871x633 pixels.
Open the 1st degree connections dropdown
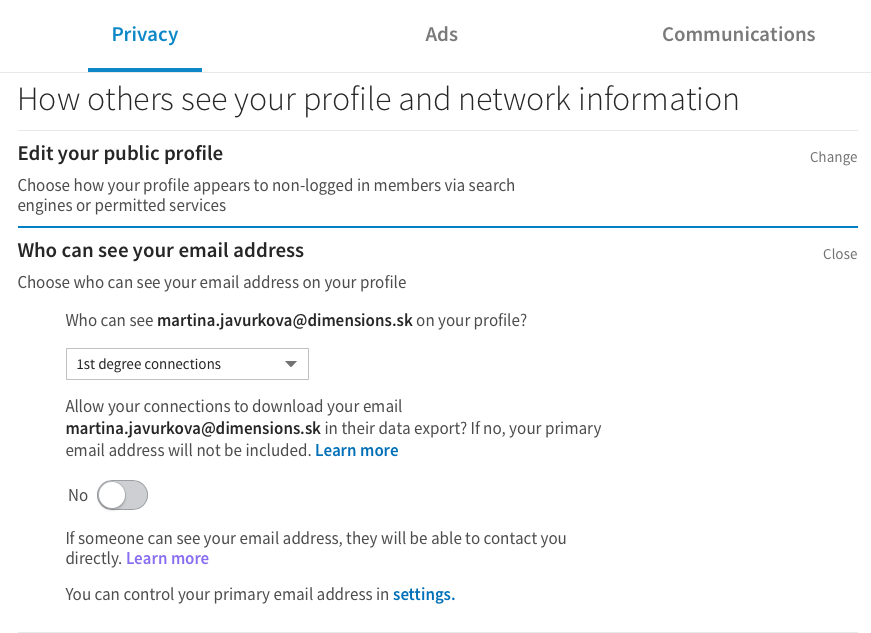tap(187, 364)
